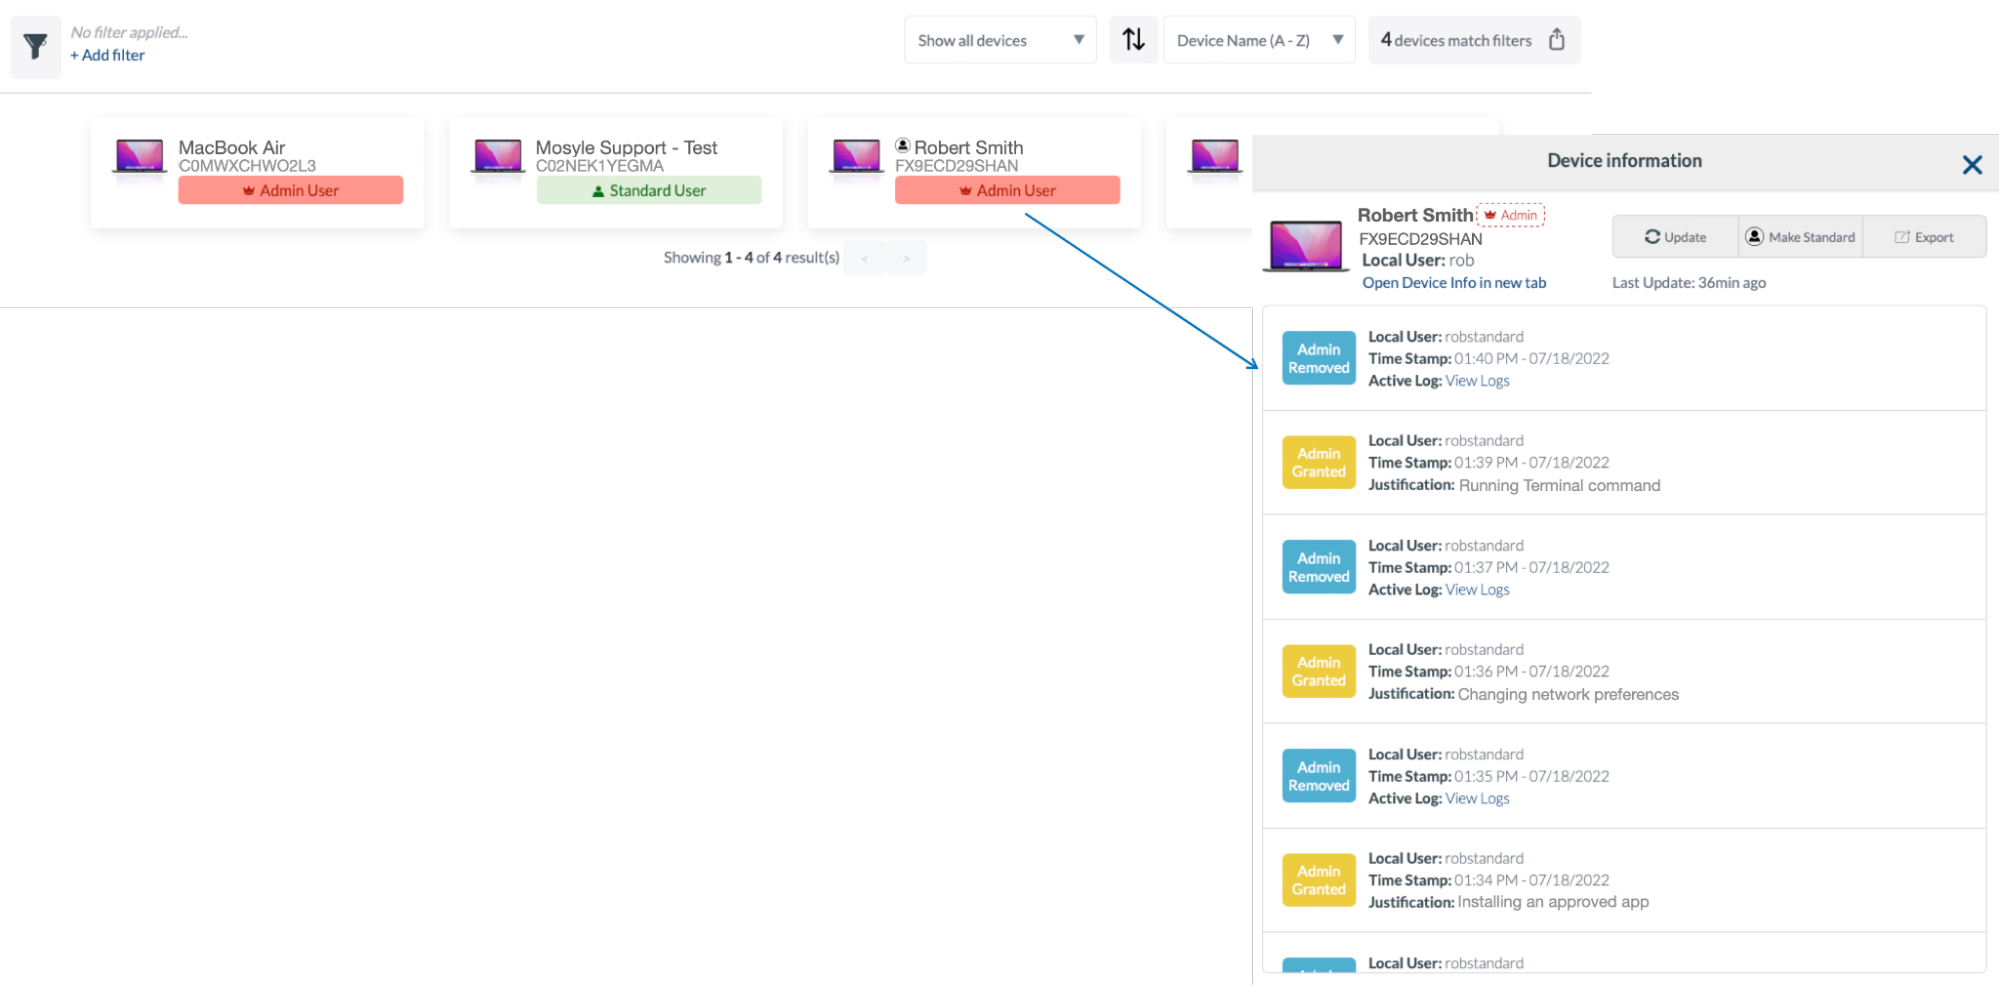Toggle sort order arrows icon
This screenshot has height=985, width=1999.
1133,40
